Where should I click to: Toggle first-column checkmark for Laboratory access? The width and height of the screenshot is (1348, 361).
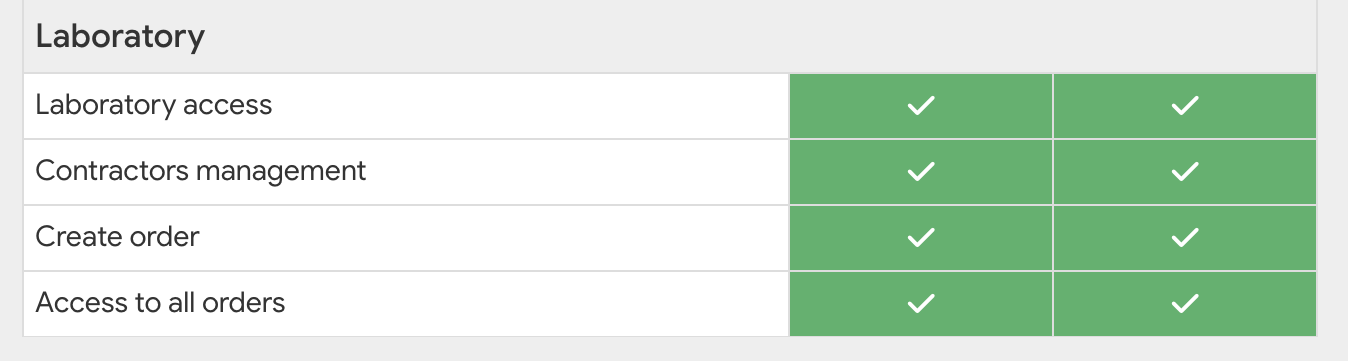point(920,105)
